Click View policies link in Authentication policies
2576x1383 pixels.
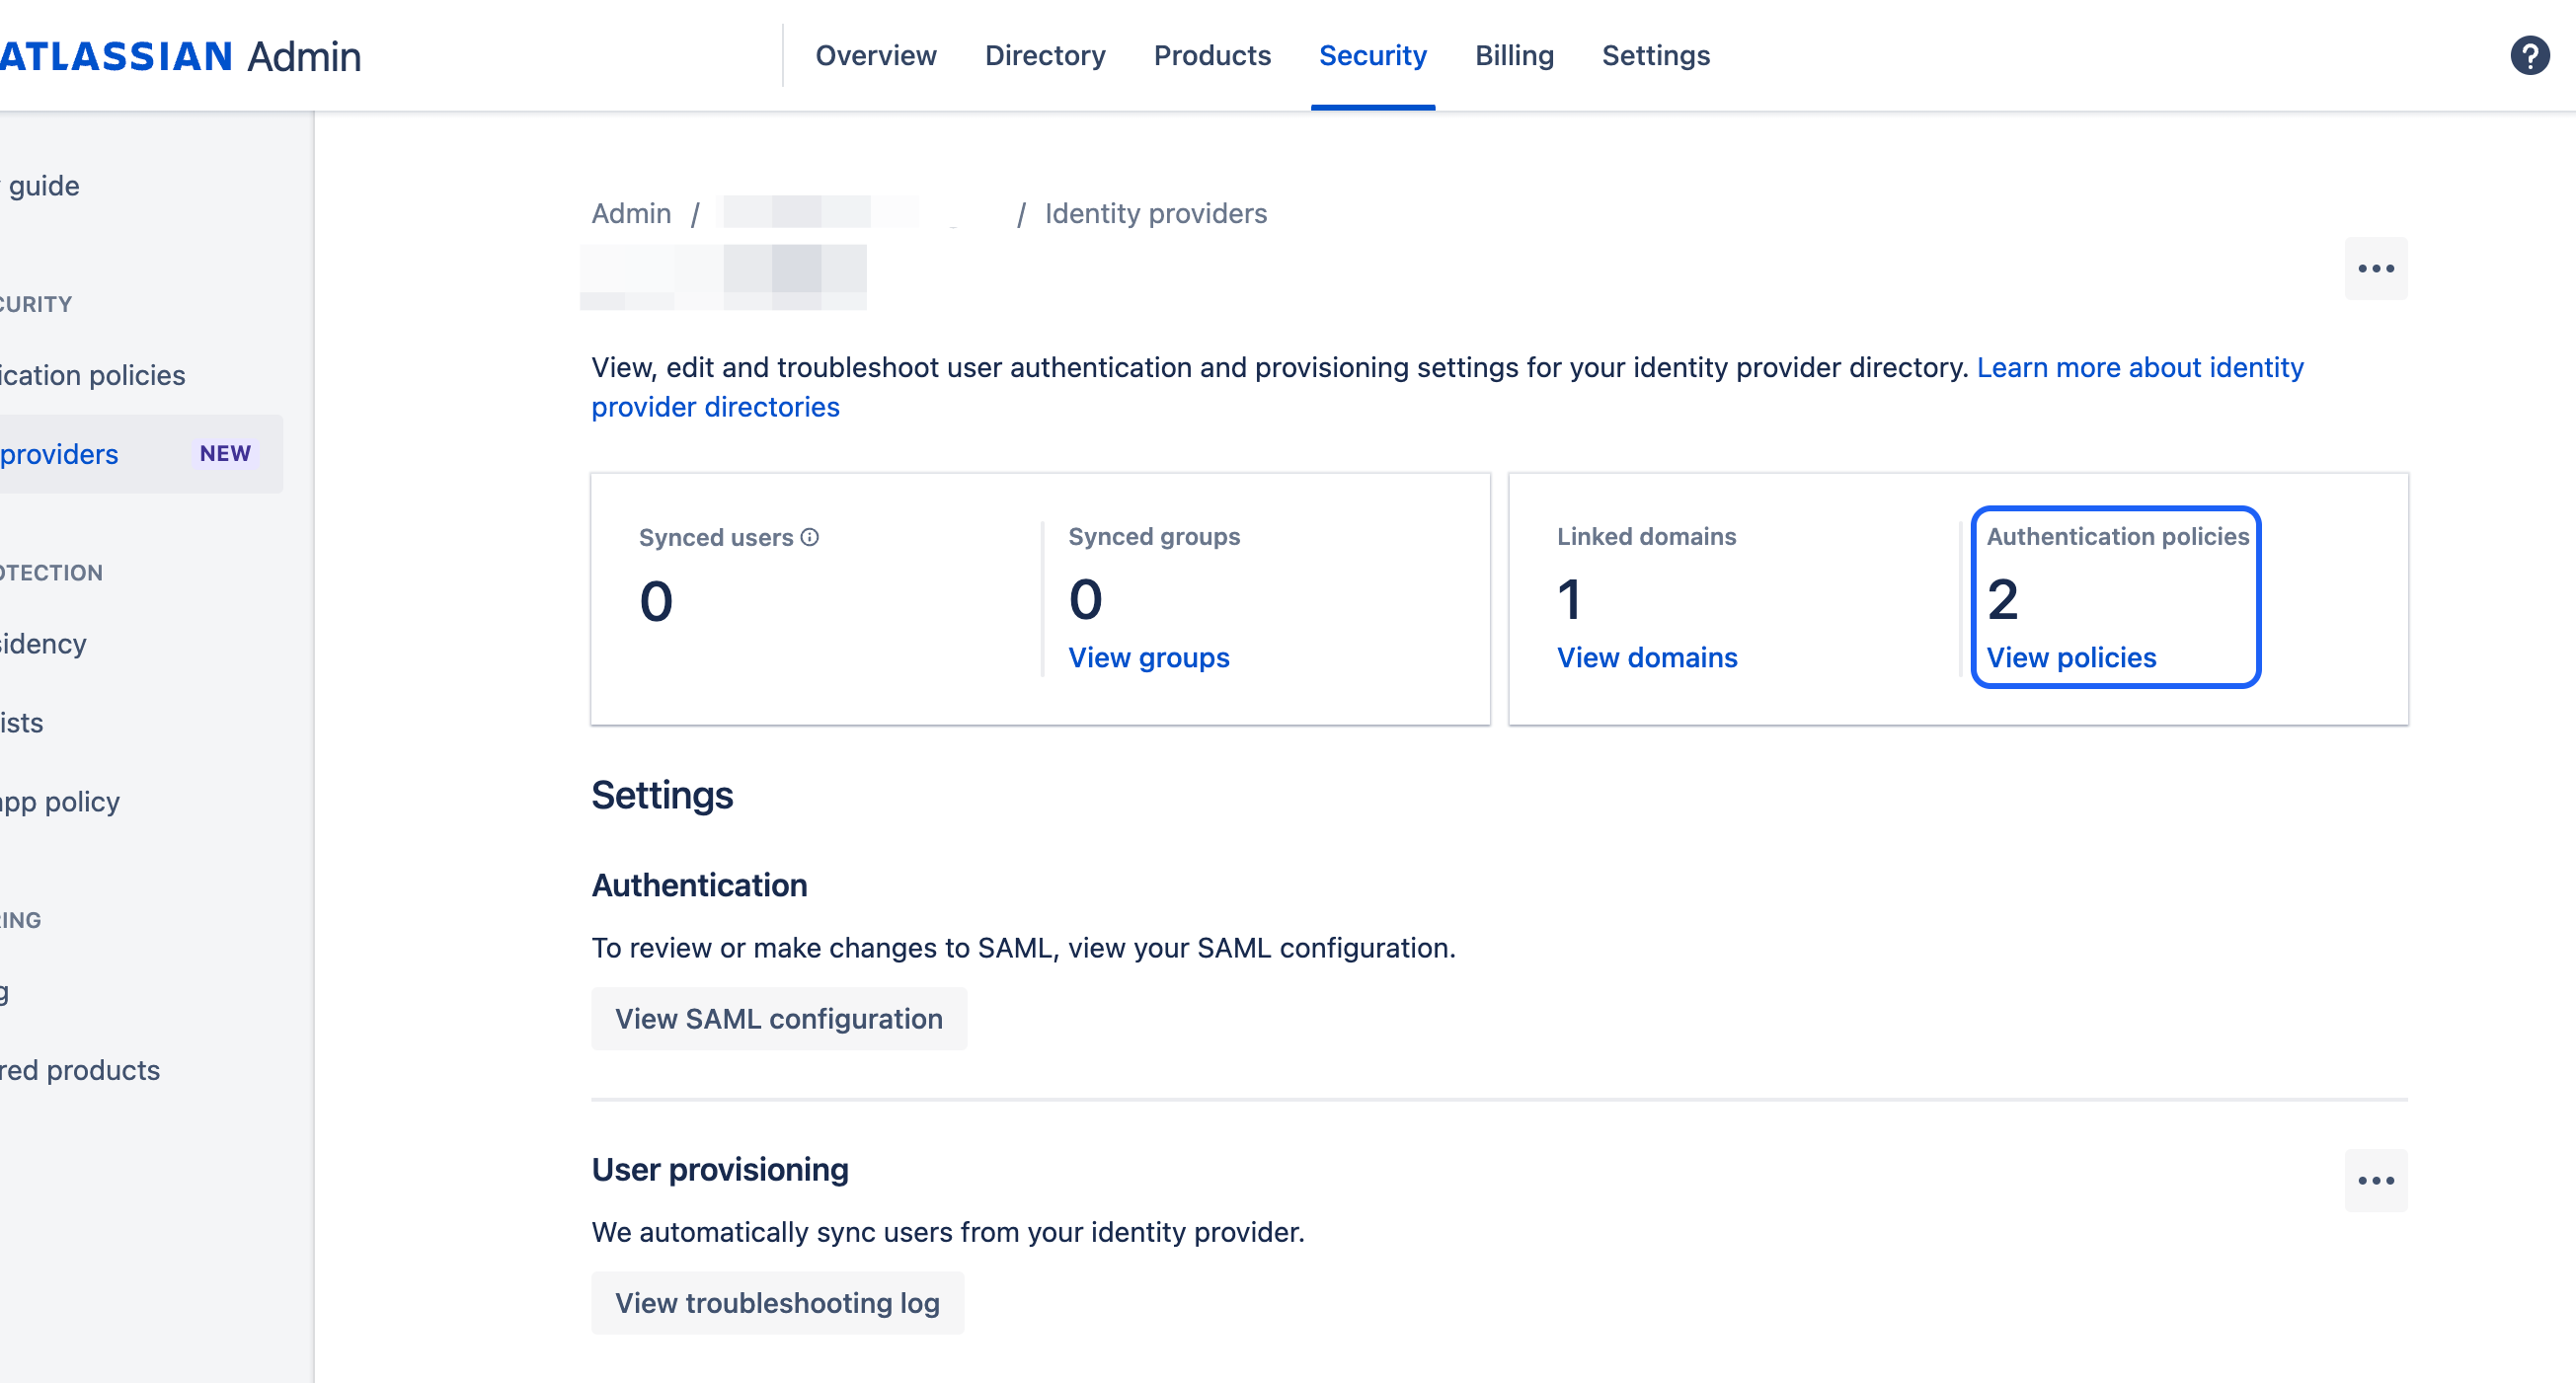2073,655
